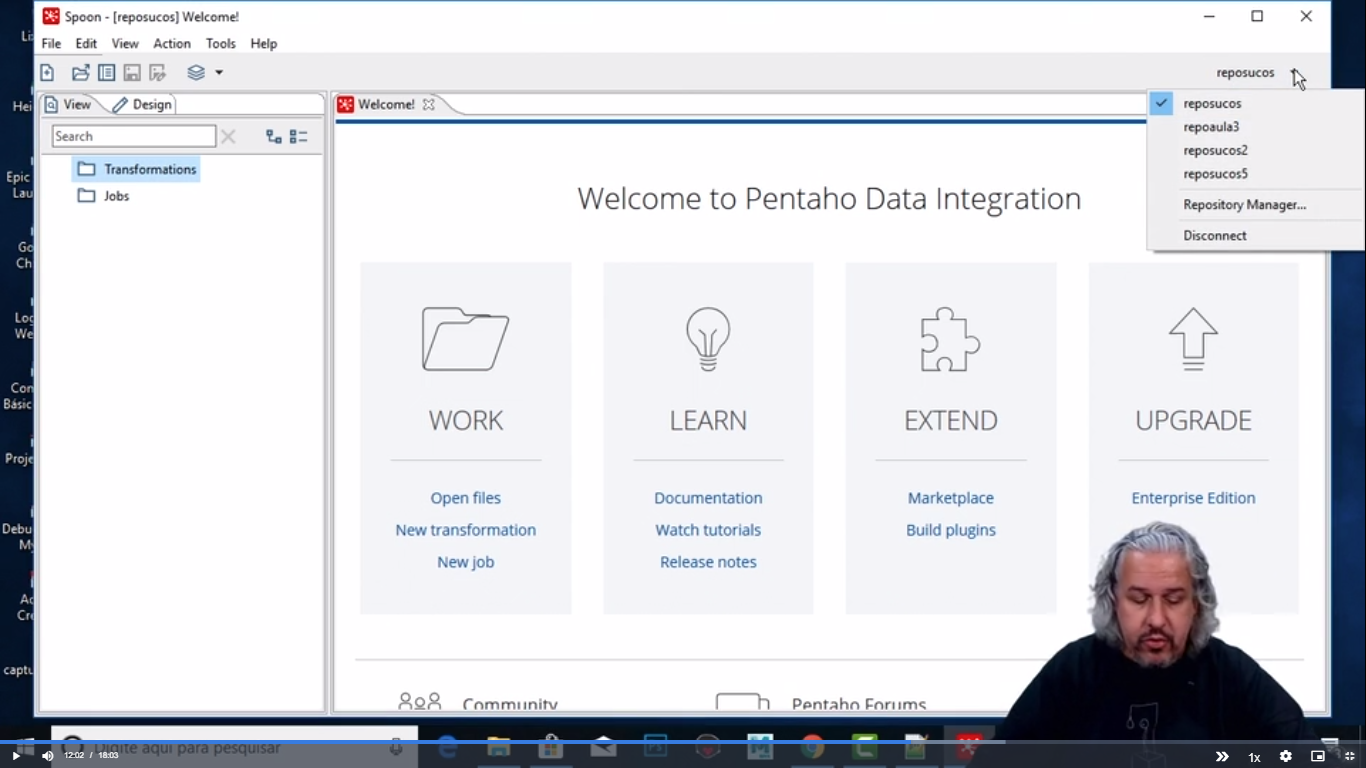
Task: Click the collapse tree list icon
Action: tap(298, 137)
